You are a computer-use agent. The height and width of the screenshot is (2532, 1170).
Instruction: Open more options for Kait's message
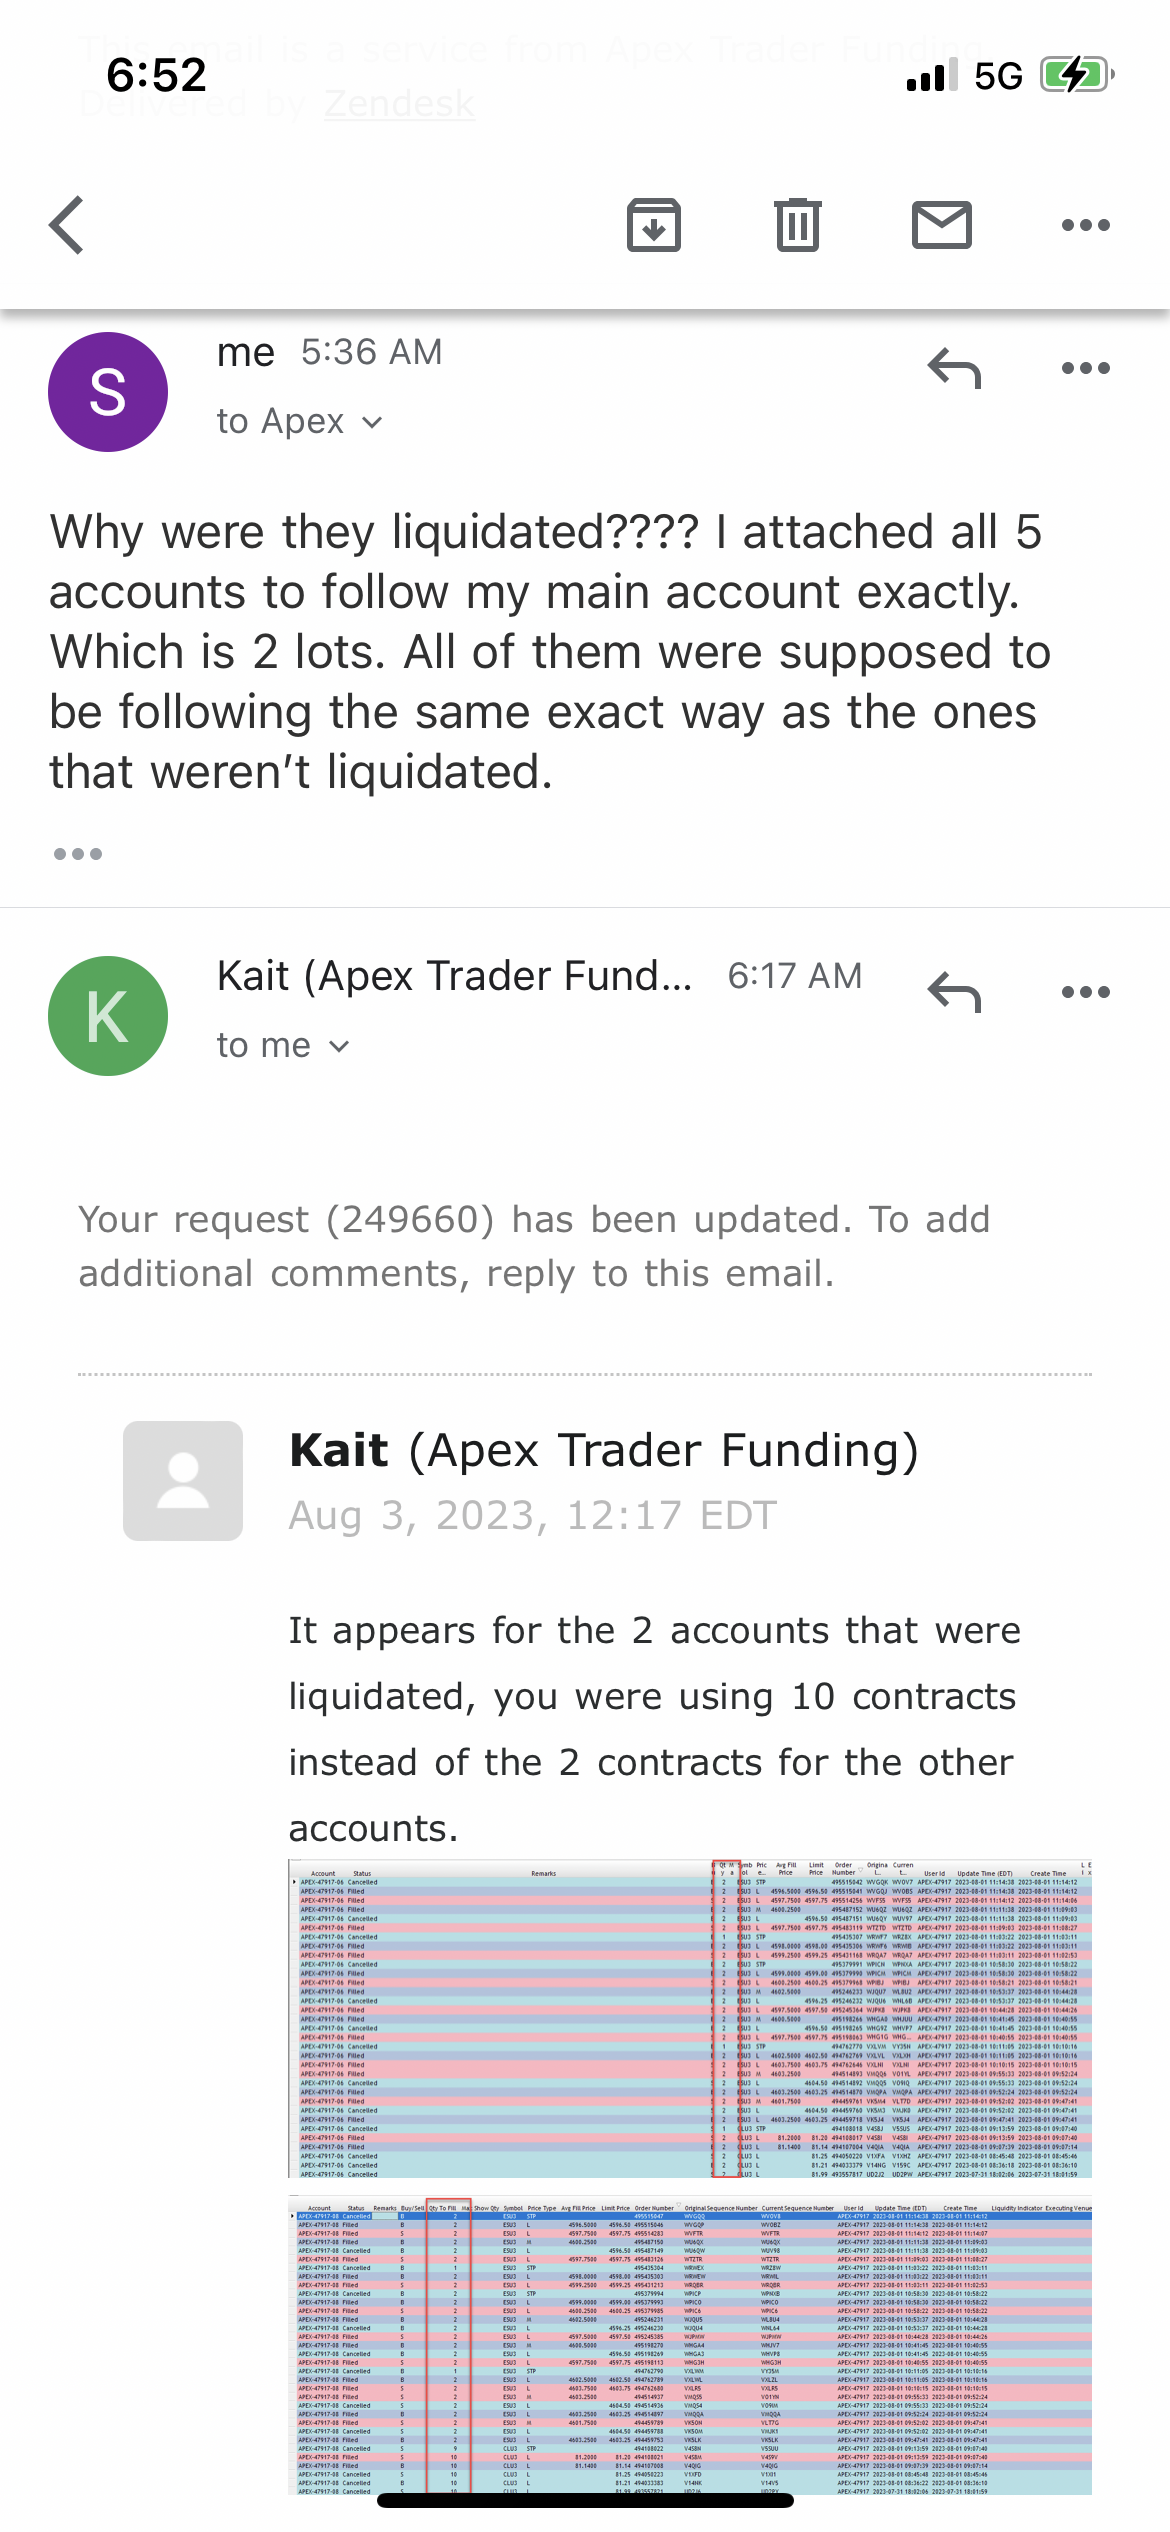pyautogui.click(x=1085, y=993)
